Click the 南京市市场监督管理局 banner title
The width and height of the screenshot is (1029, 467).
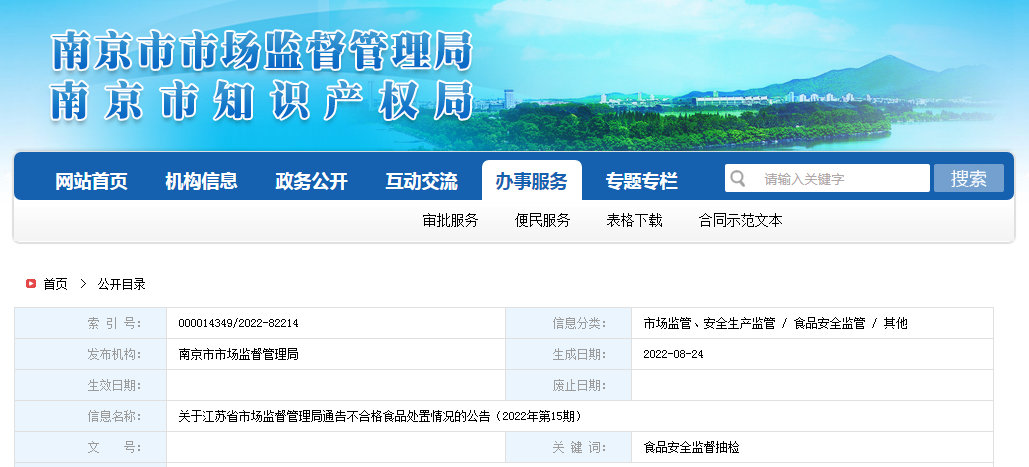tap(262, 50)
